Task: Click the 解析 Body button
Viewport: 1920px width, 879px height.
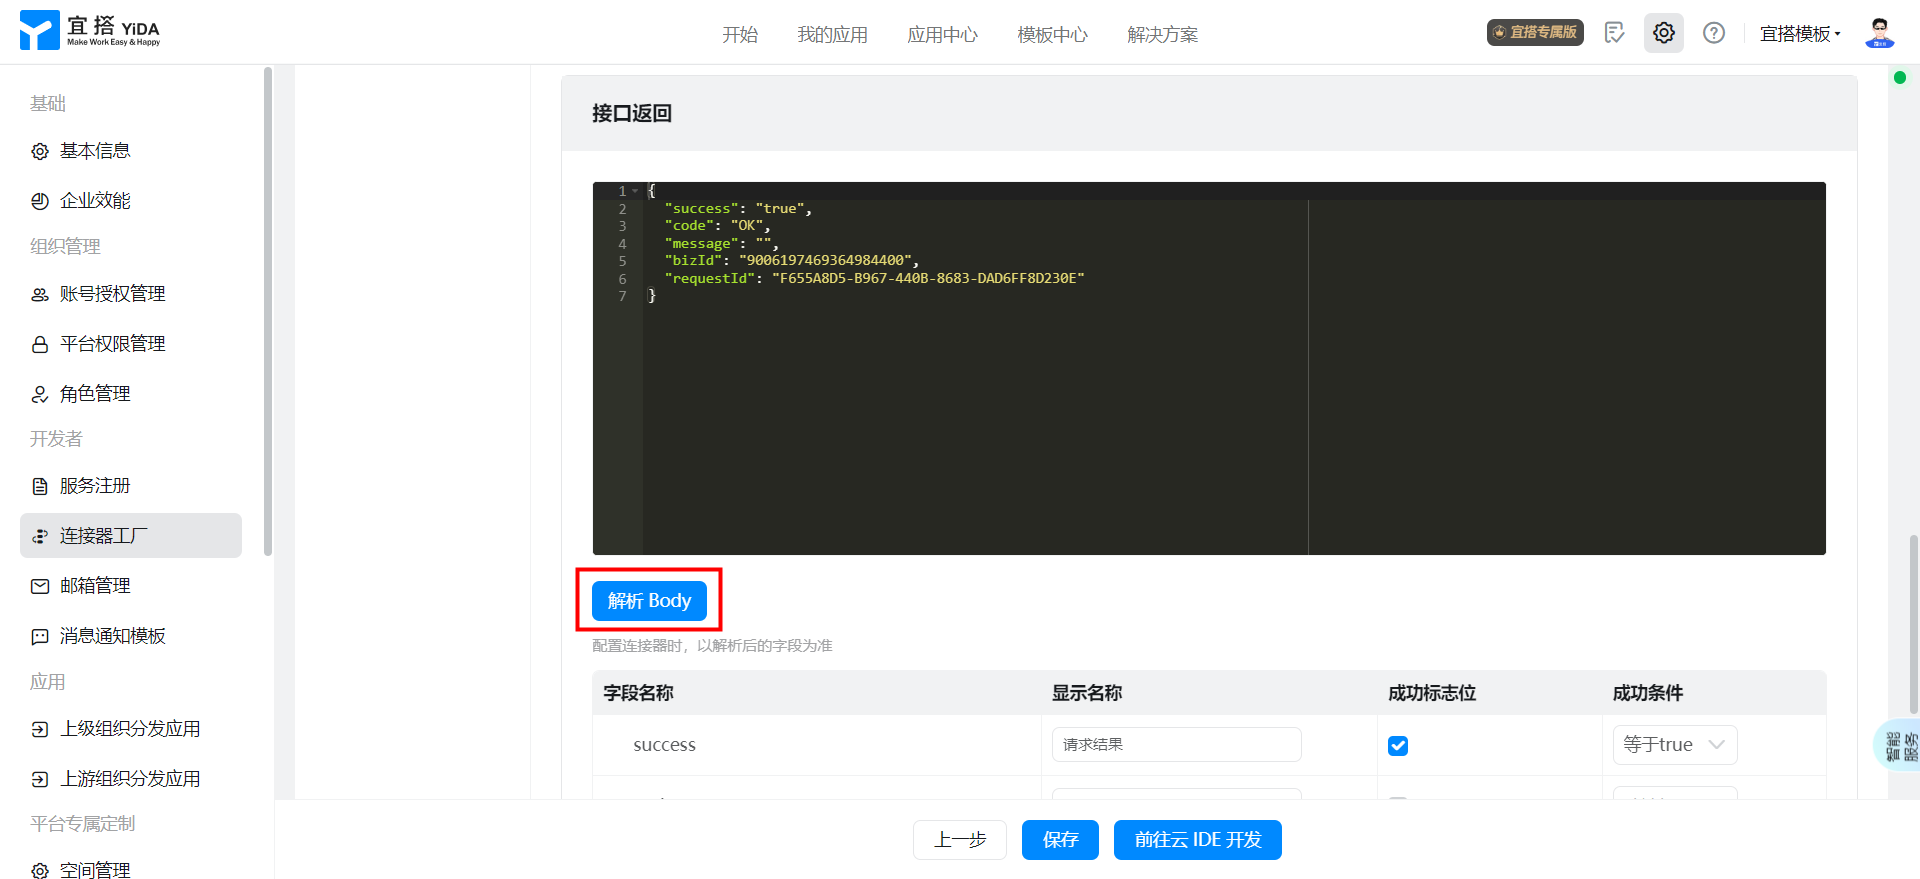Action: pos(649,601)
